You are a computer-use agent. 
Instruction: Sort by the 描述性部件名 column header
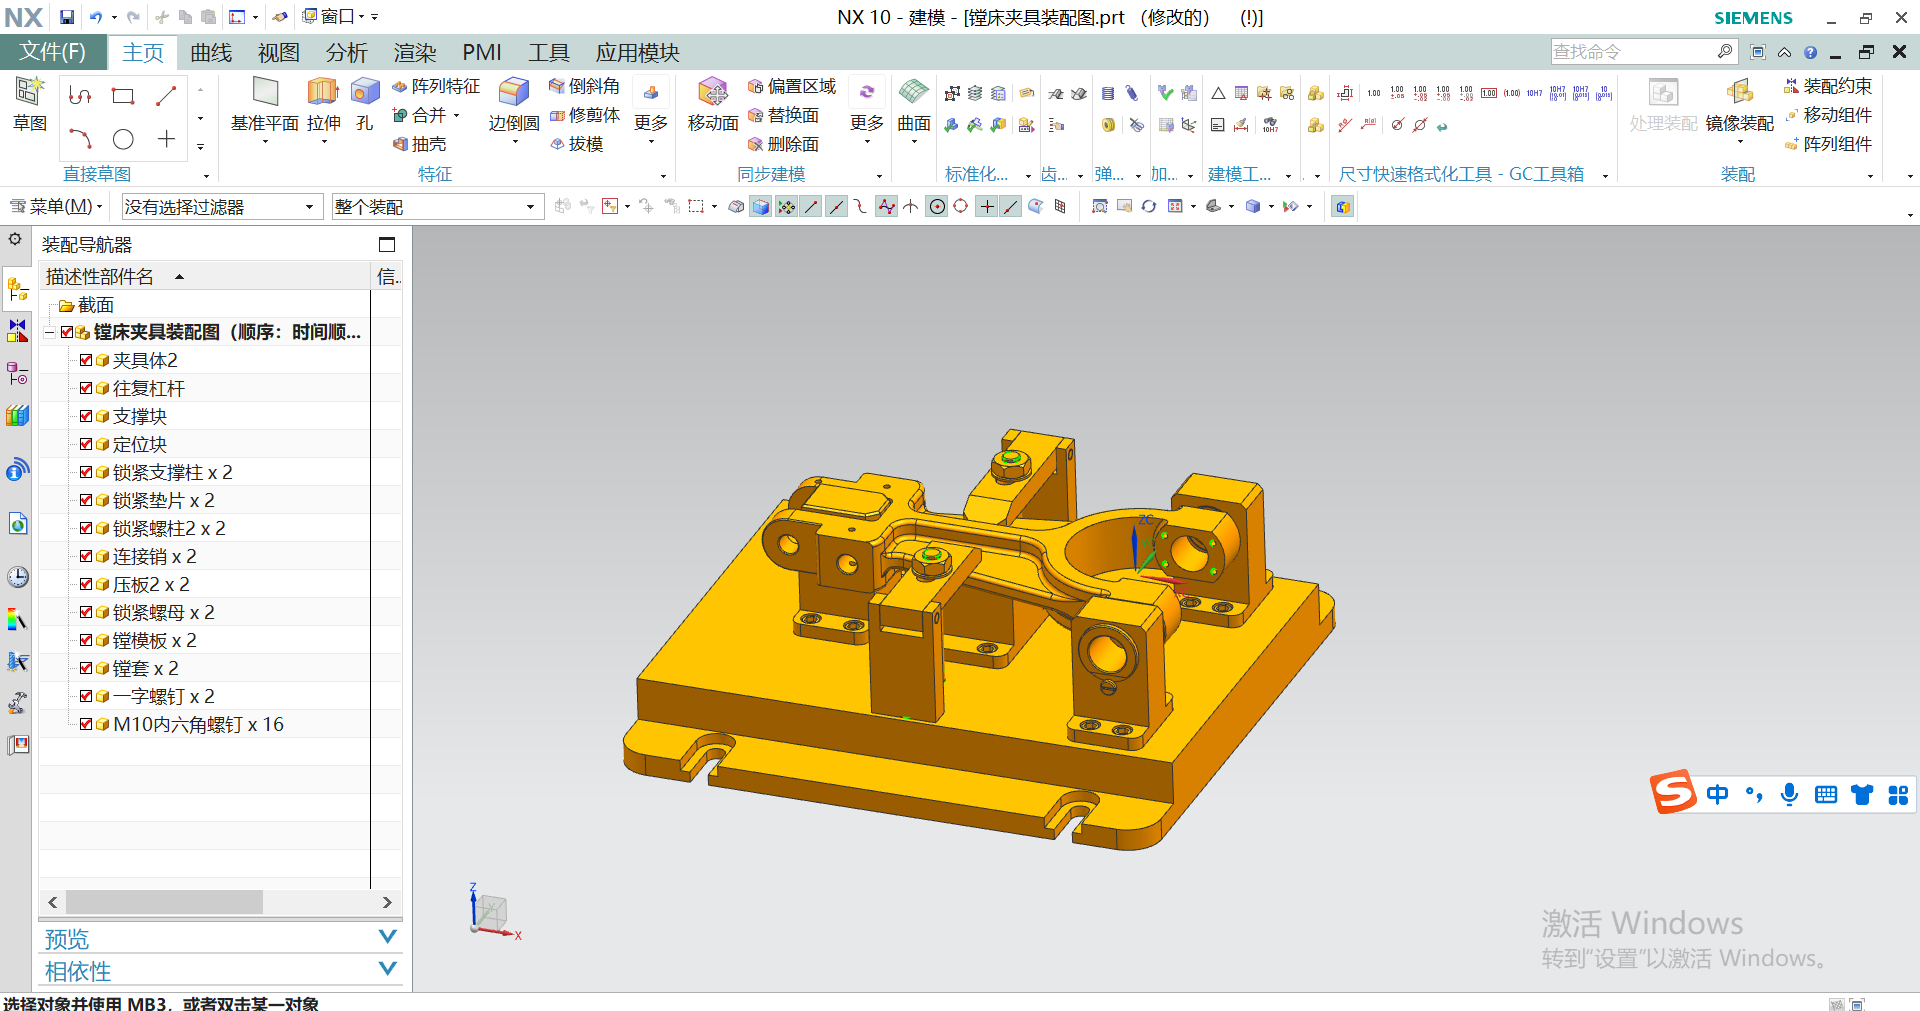[205, 277]
